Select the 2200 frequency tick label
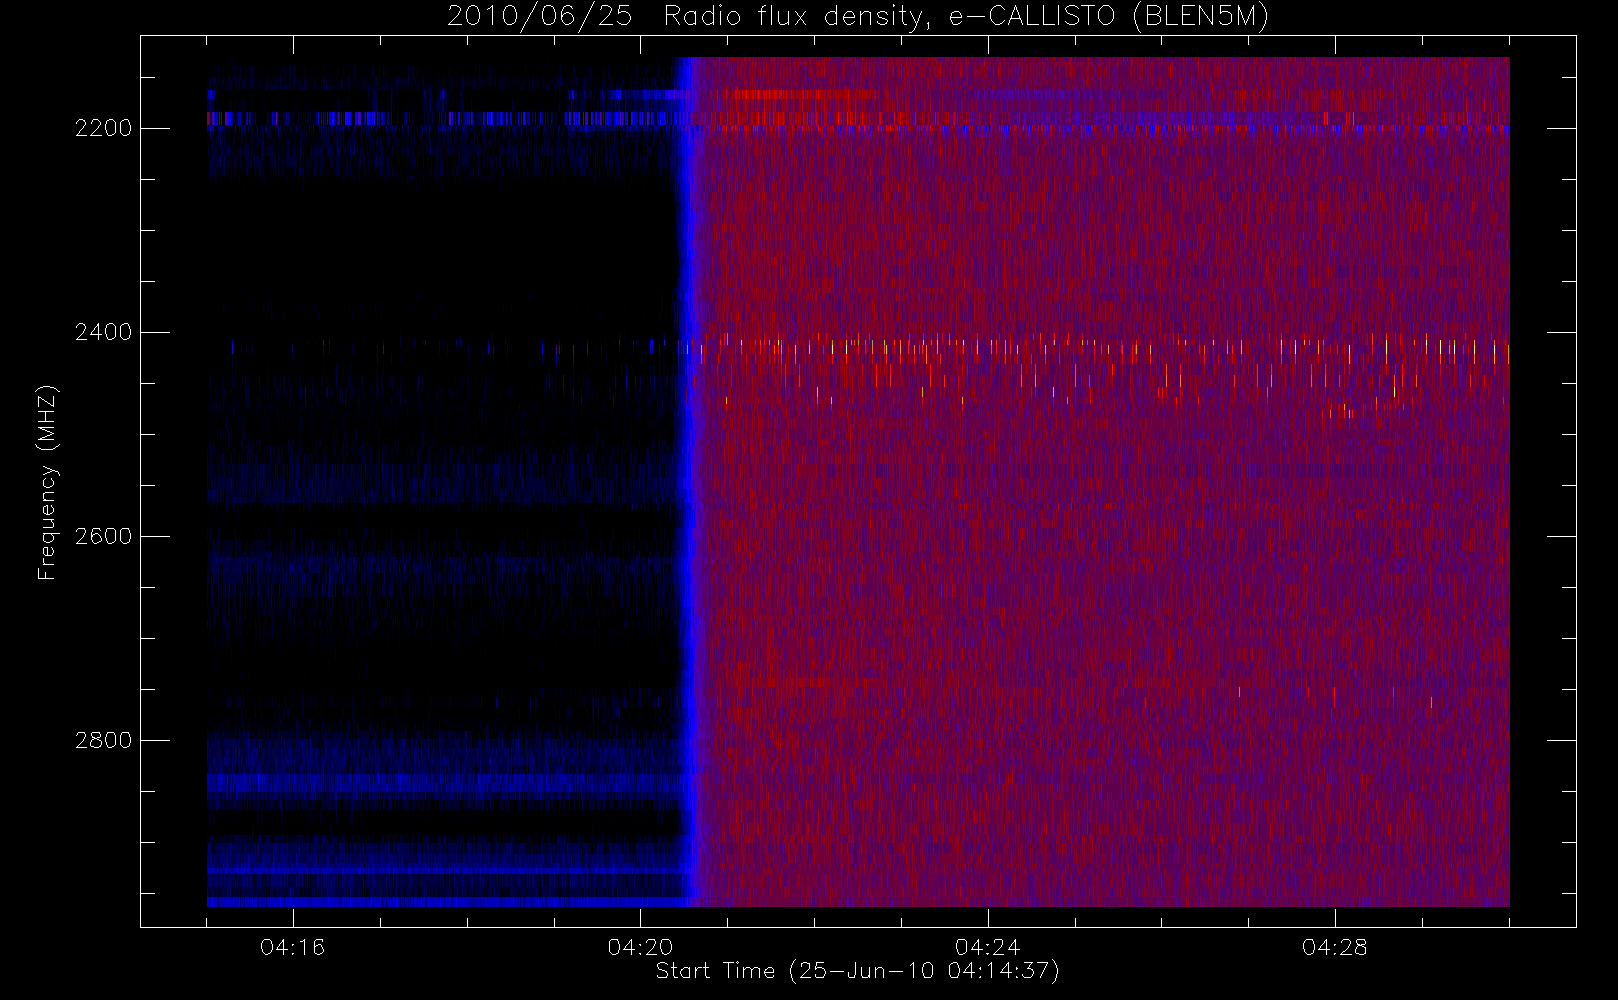Image resolution: width=1618 pixels, height=1000 pixels. 104,129
